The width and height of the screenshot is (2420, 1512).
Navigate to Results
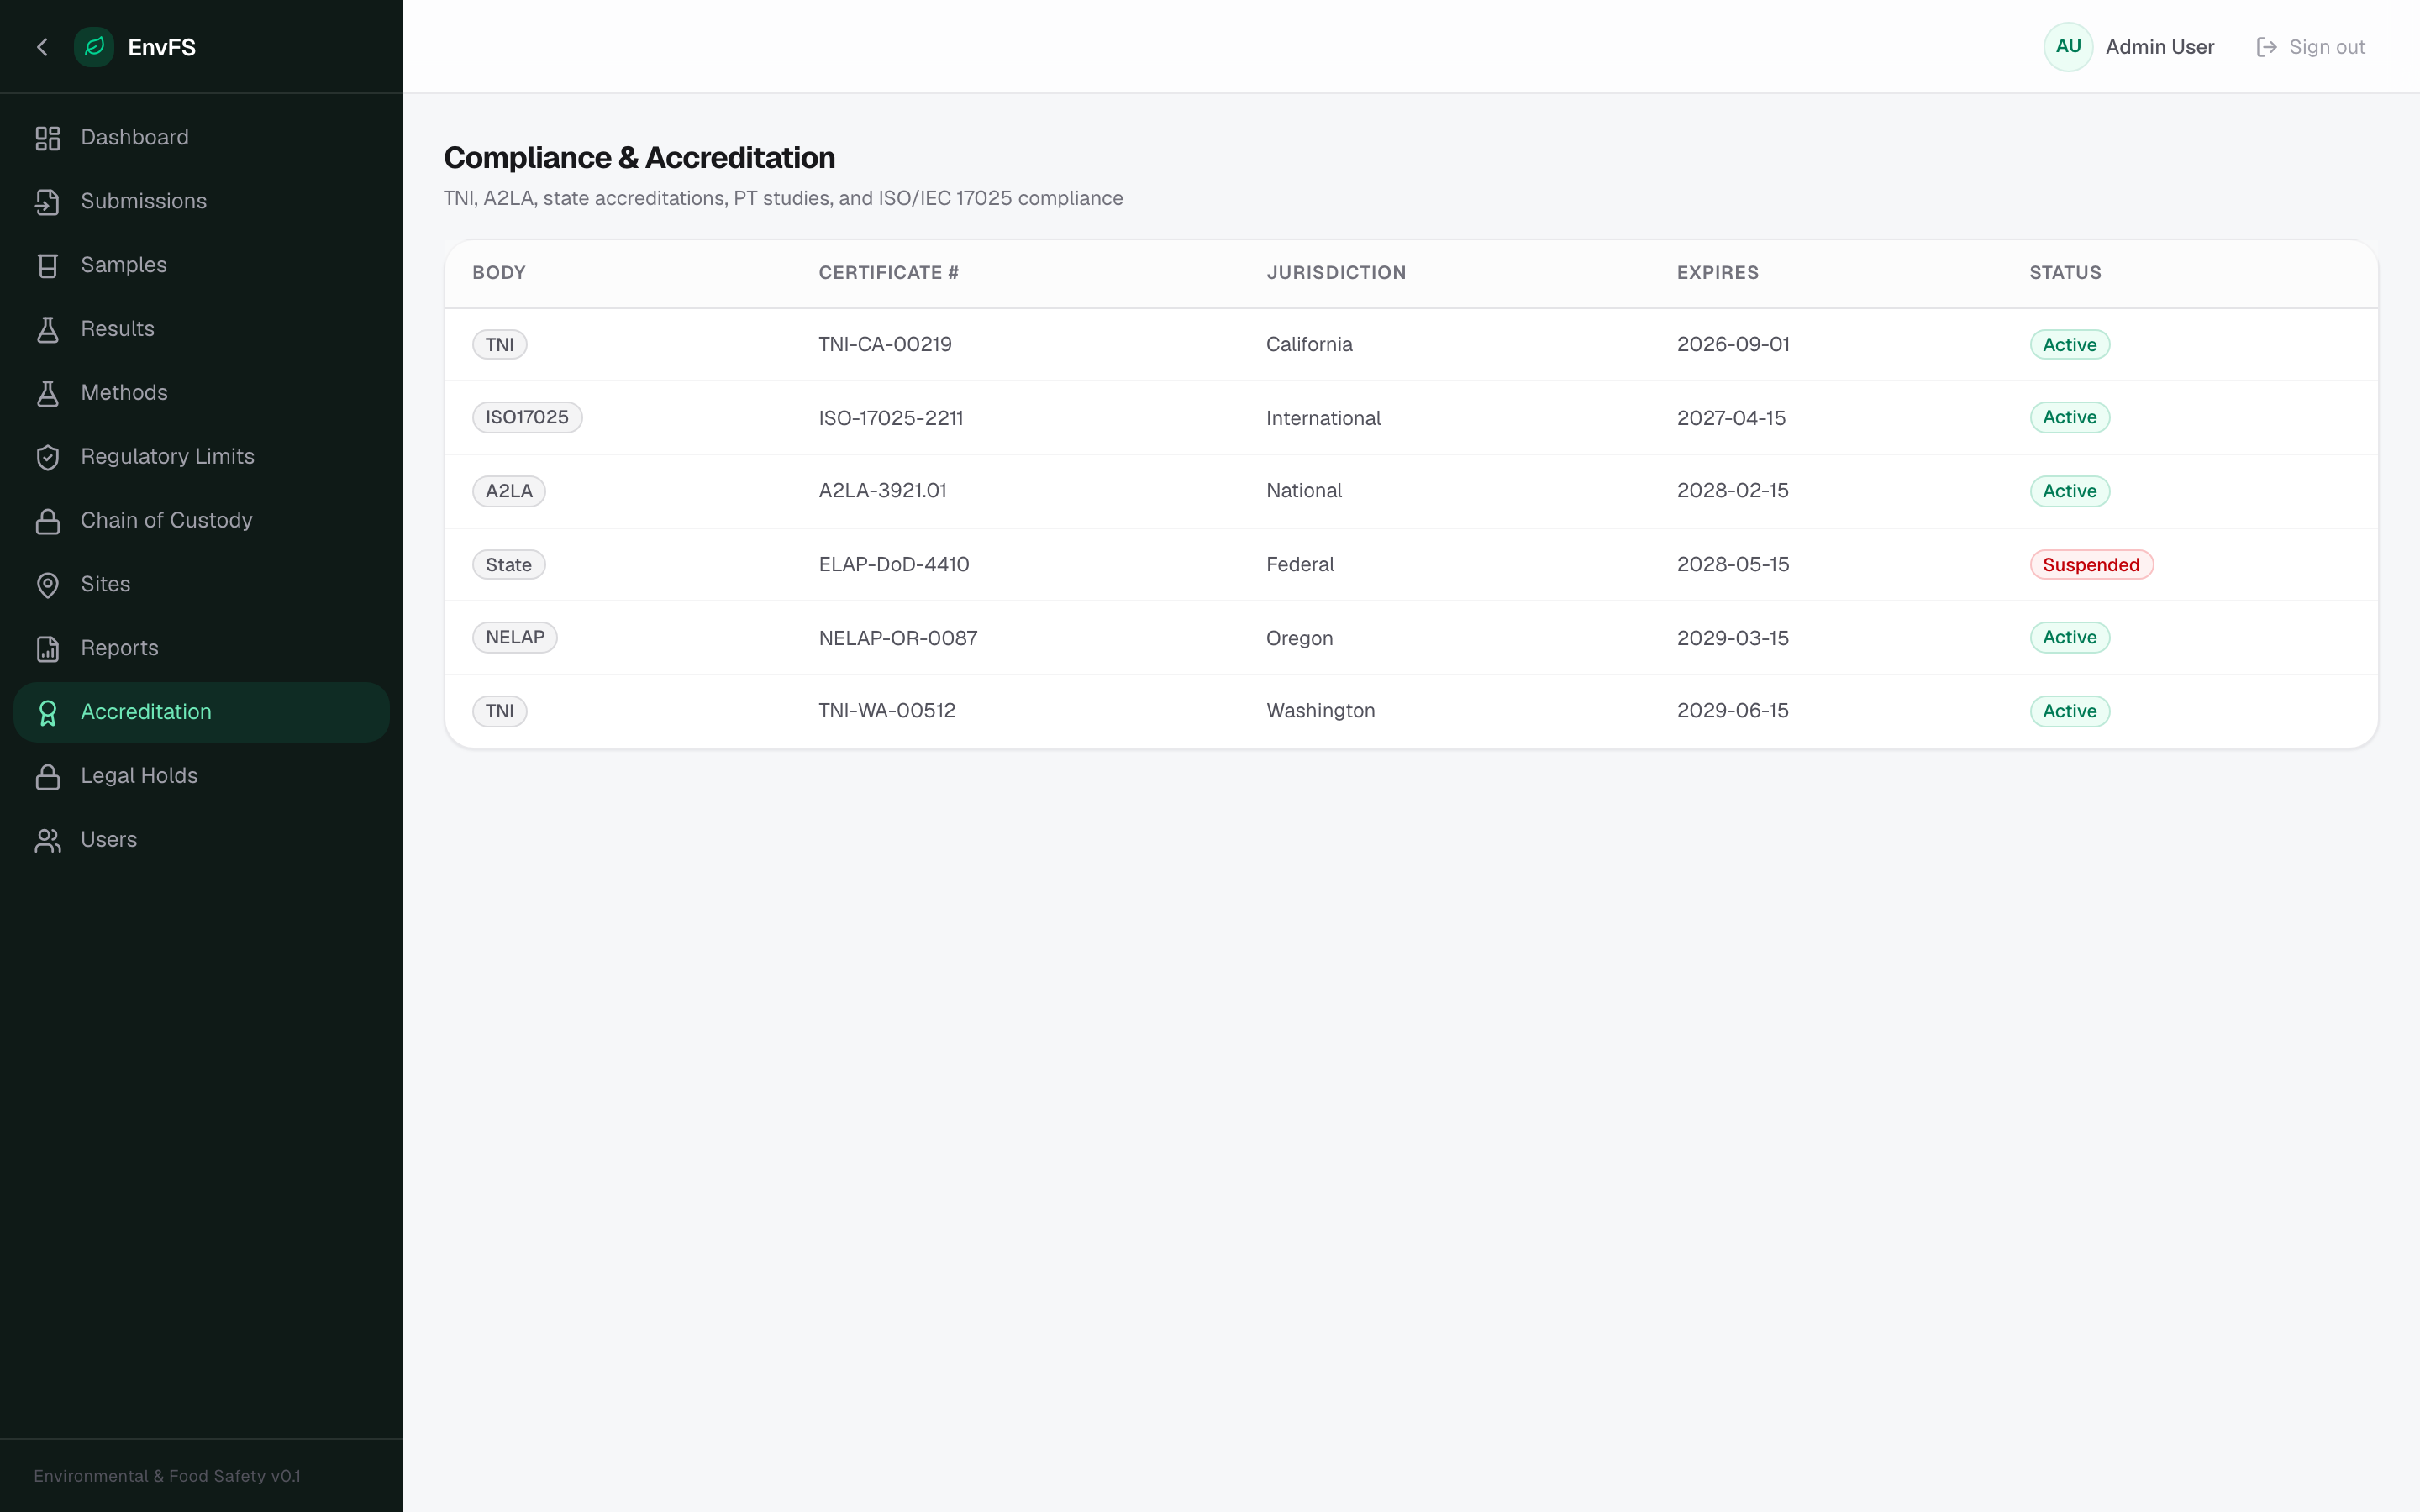(201, 330)
